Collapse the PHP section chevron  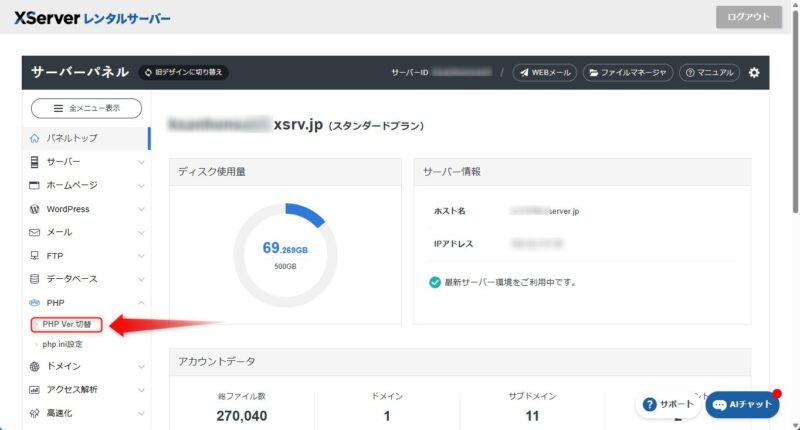tap(141, 302)
